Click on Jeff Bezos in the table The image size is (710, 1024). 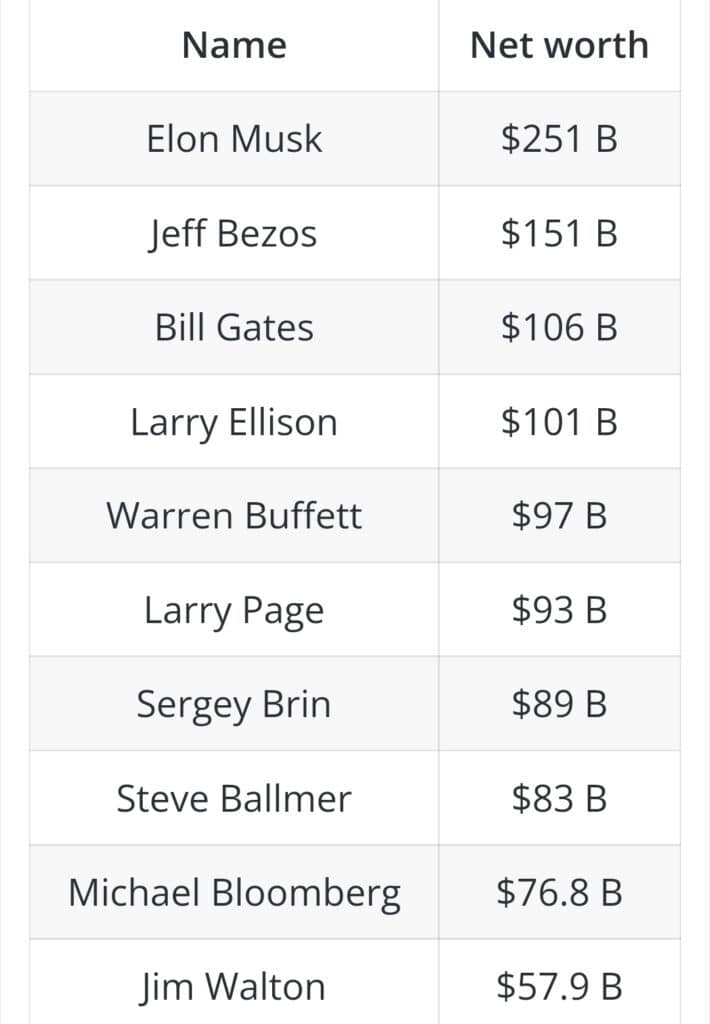[x=233, y=234]
